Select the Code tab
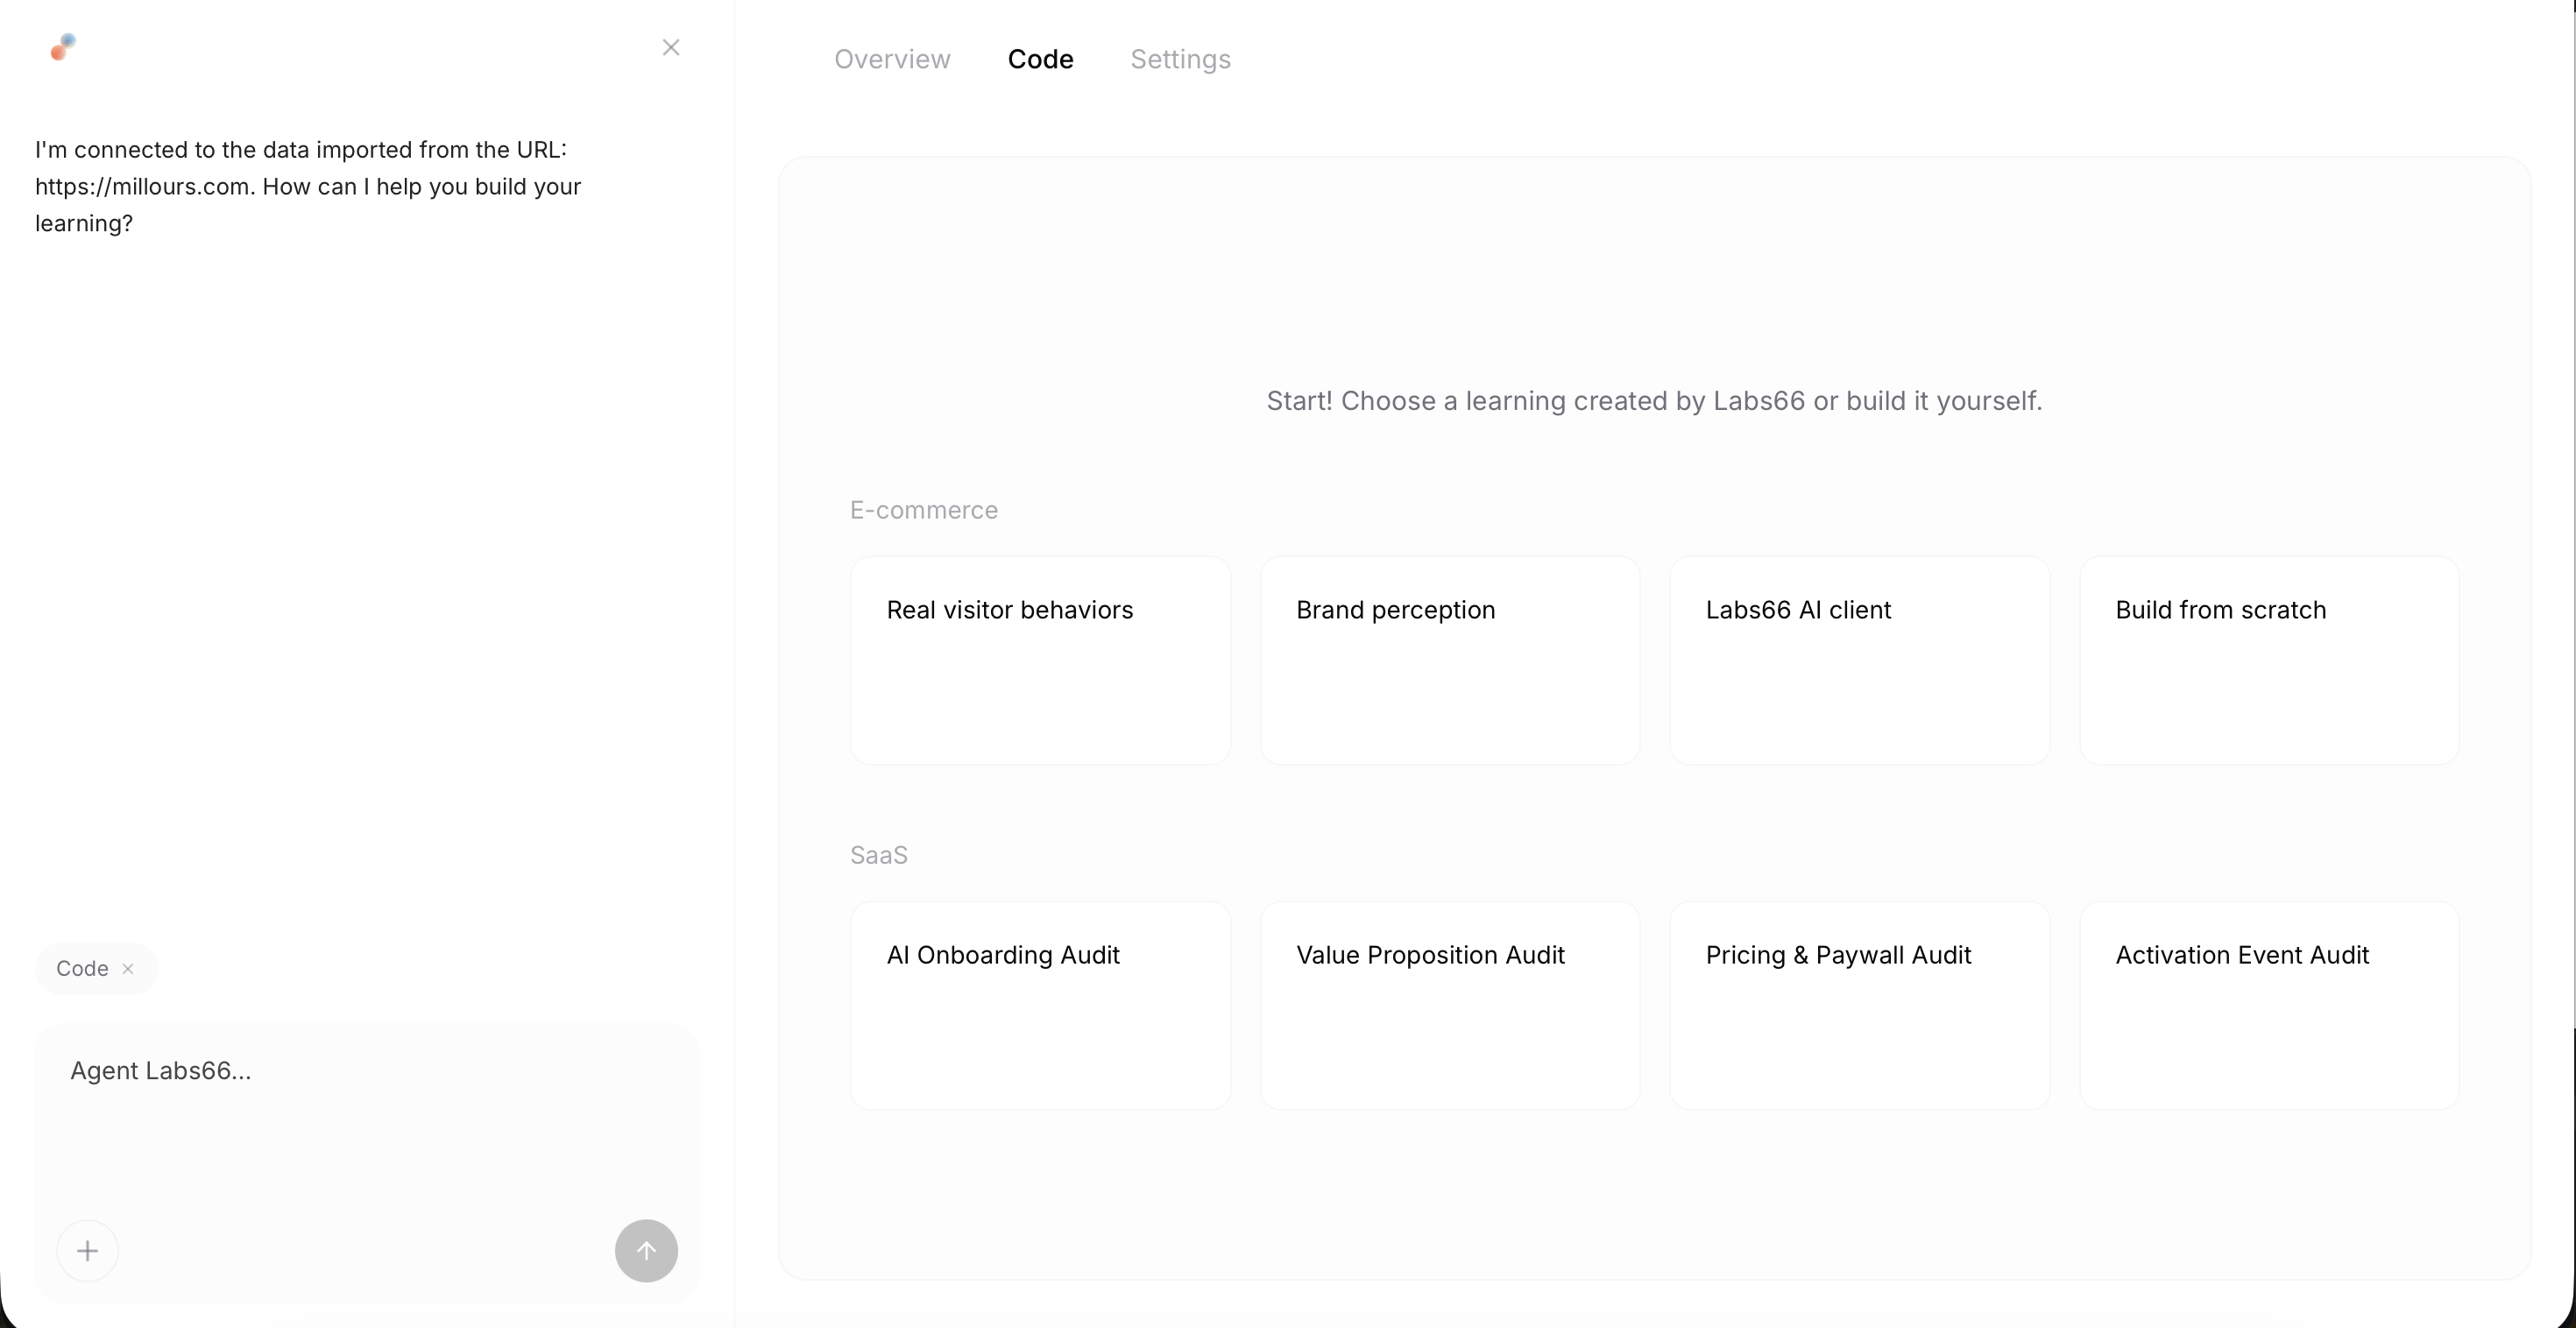Viewport: 2576px width, 1328px height. (x=1040, y=59)
